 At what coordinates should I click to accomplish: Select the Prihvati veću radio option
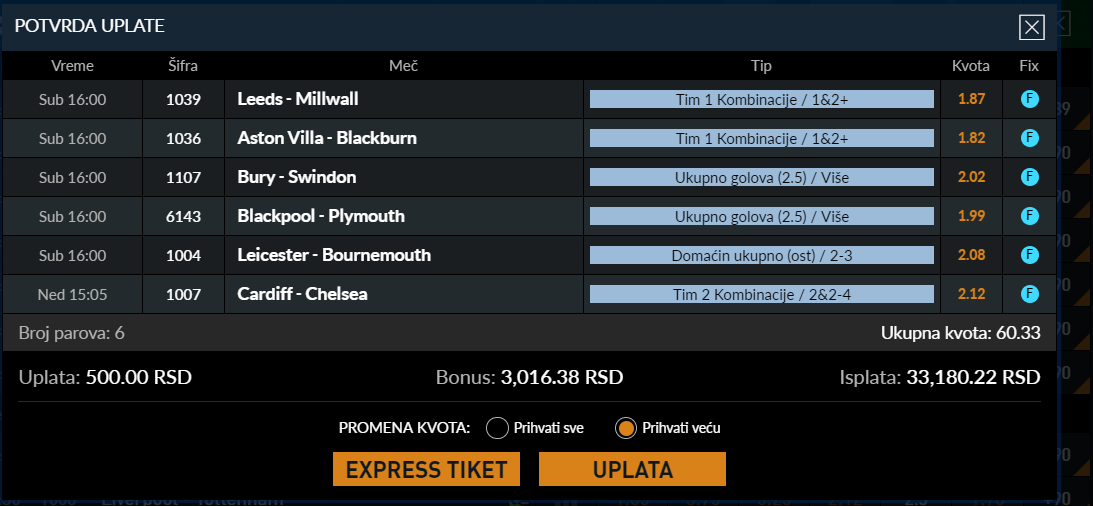coord(626,428)
